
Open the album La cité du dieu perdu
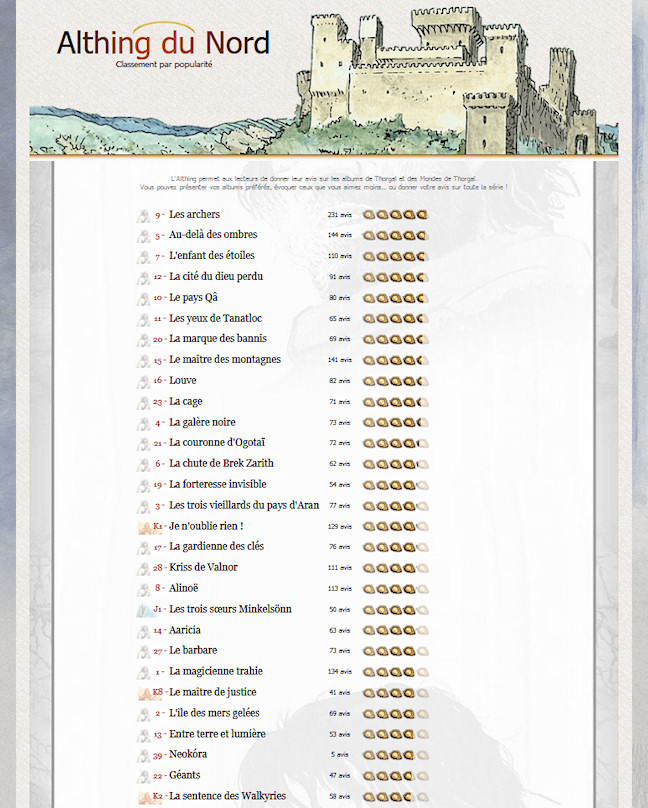[216, 277]
